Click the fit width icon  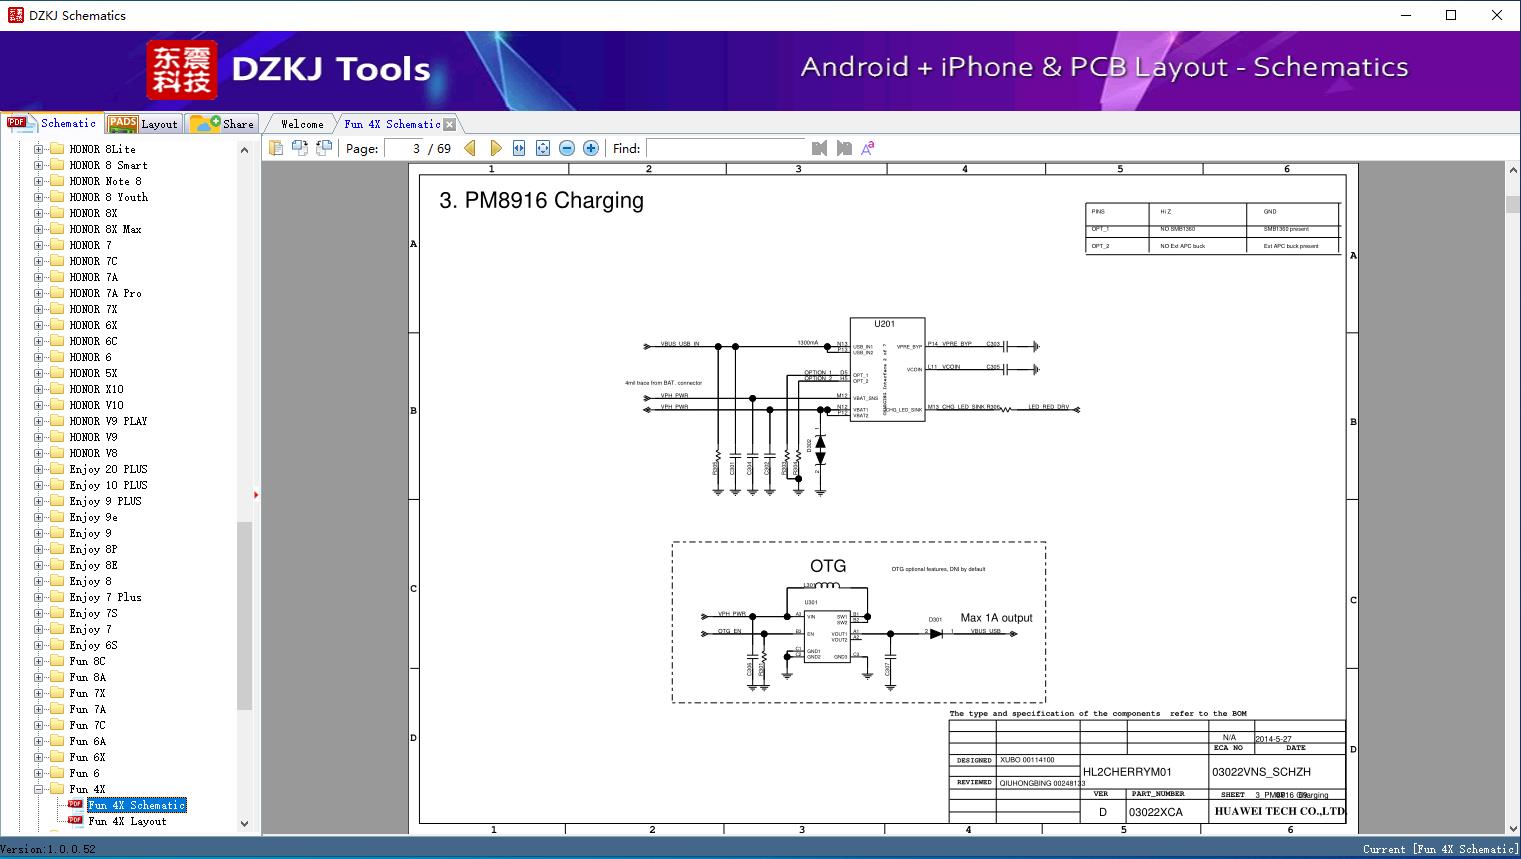[519, 148]
